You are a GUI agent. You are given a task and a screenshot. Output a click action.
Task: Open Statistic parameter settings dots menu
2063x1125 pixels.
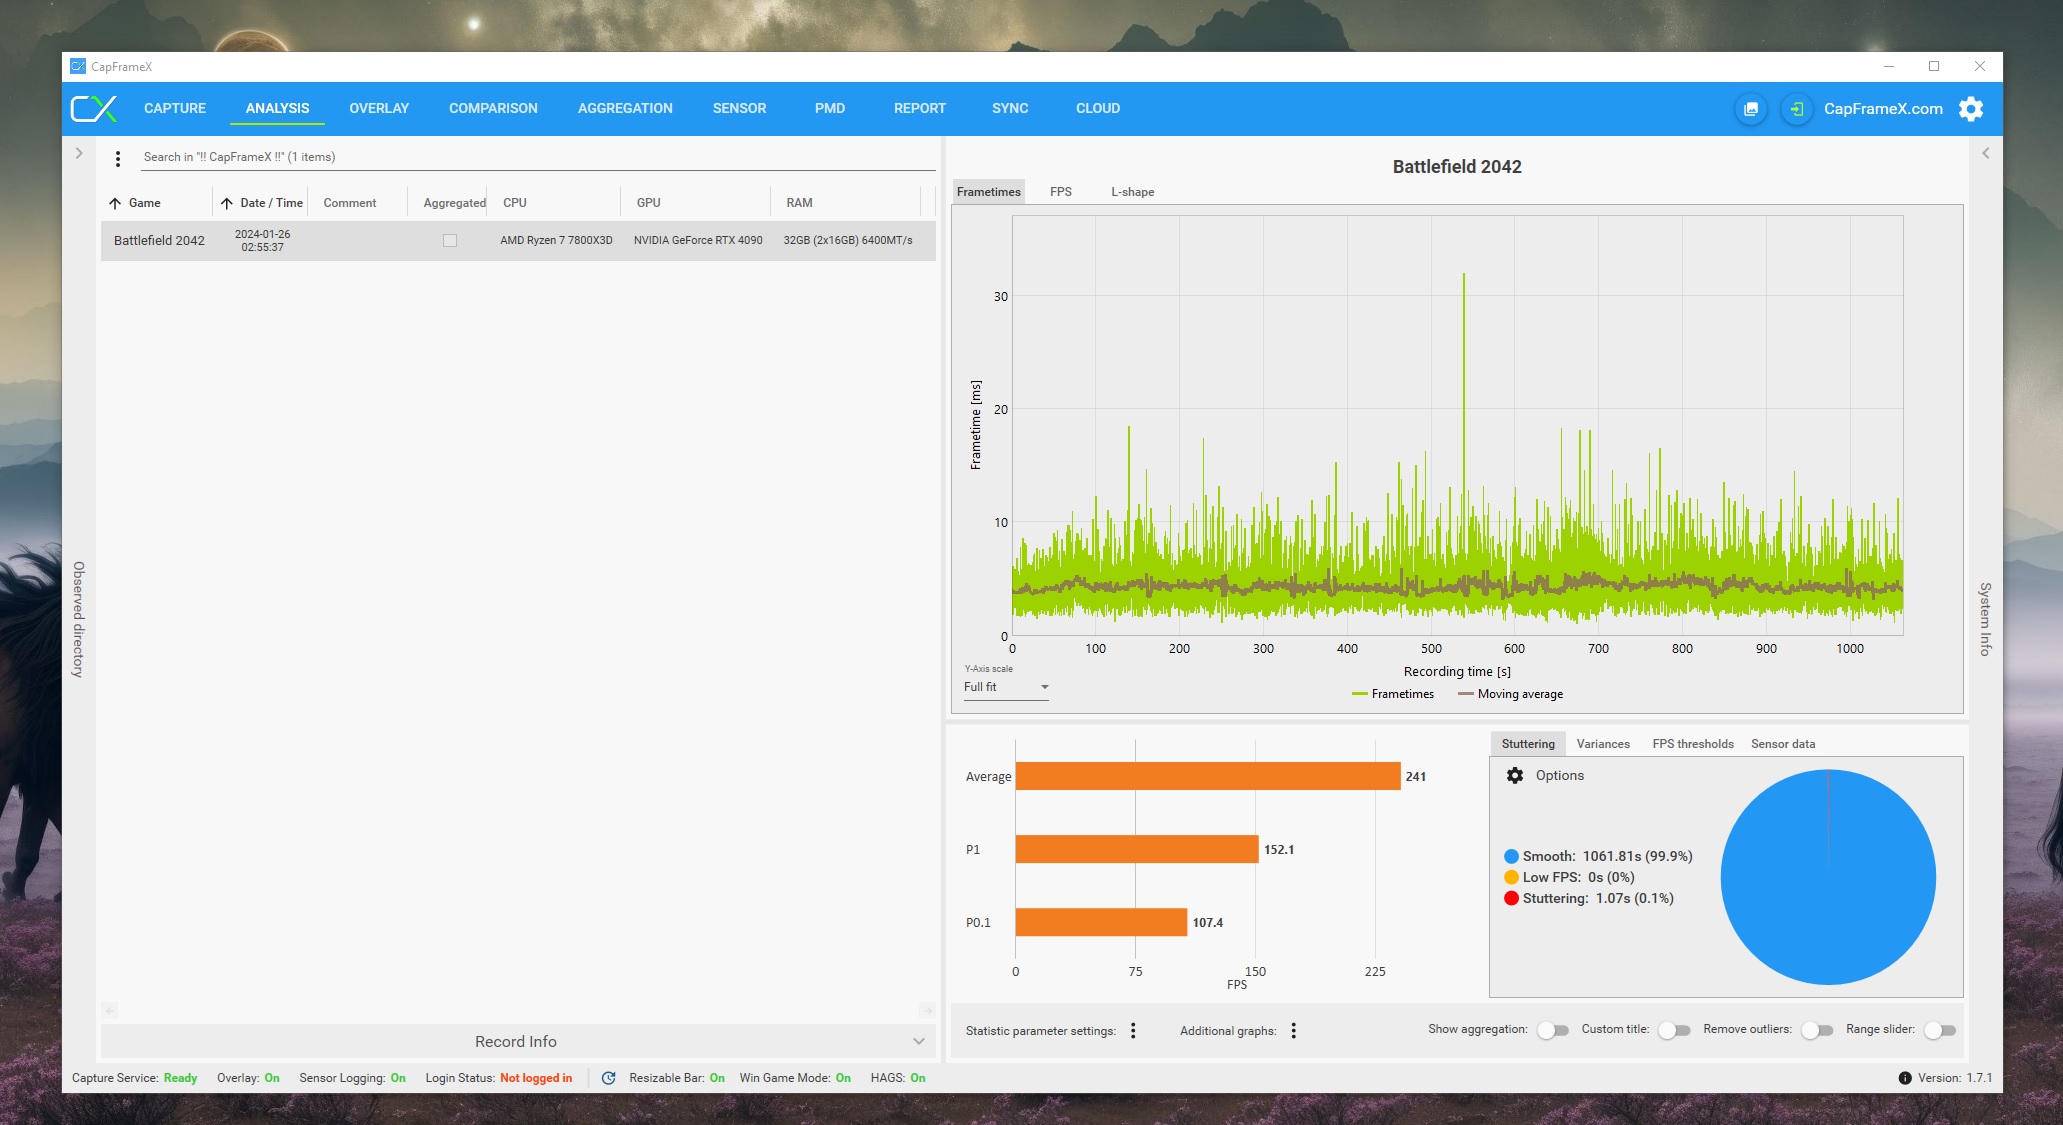click(x=1133, y=1030)
